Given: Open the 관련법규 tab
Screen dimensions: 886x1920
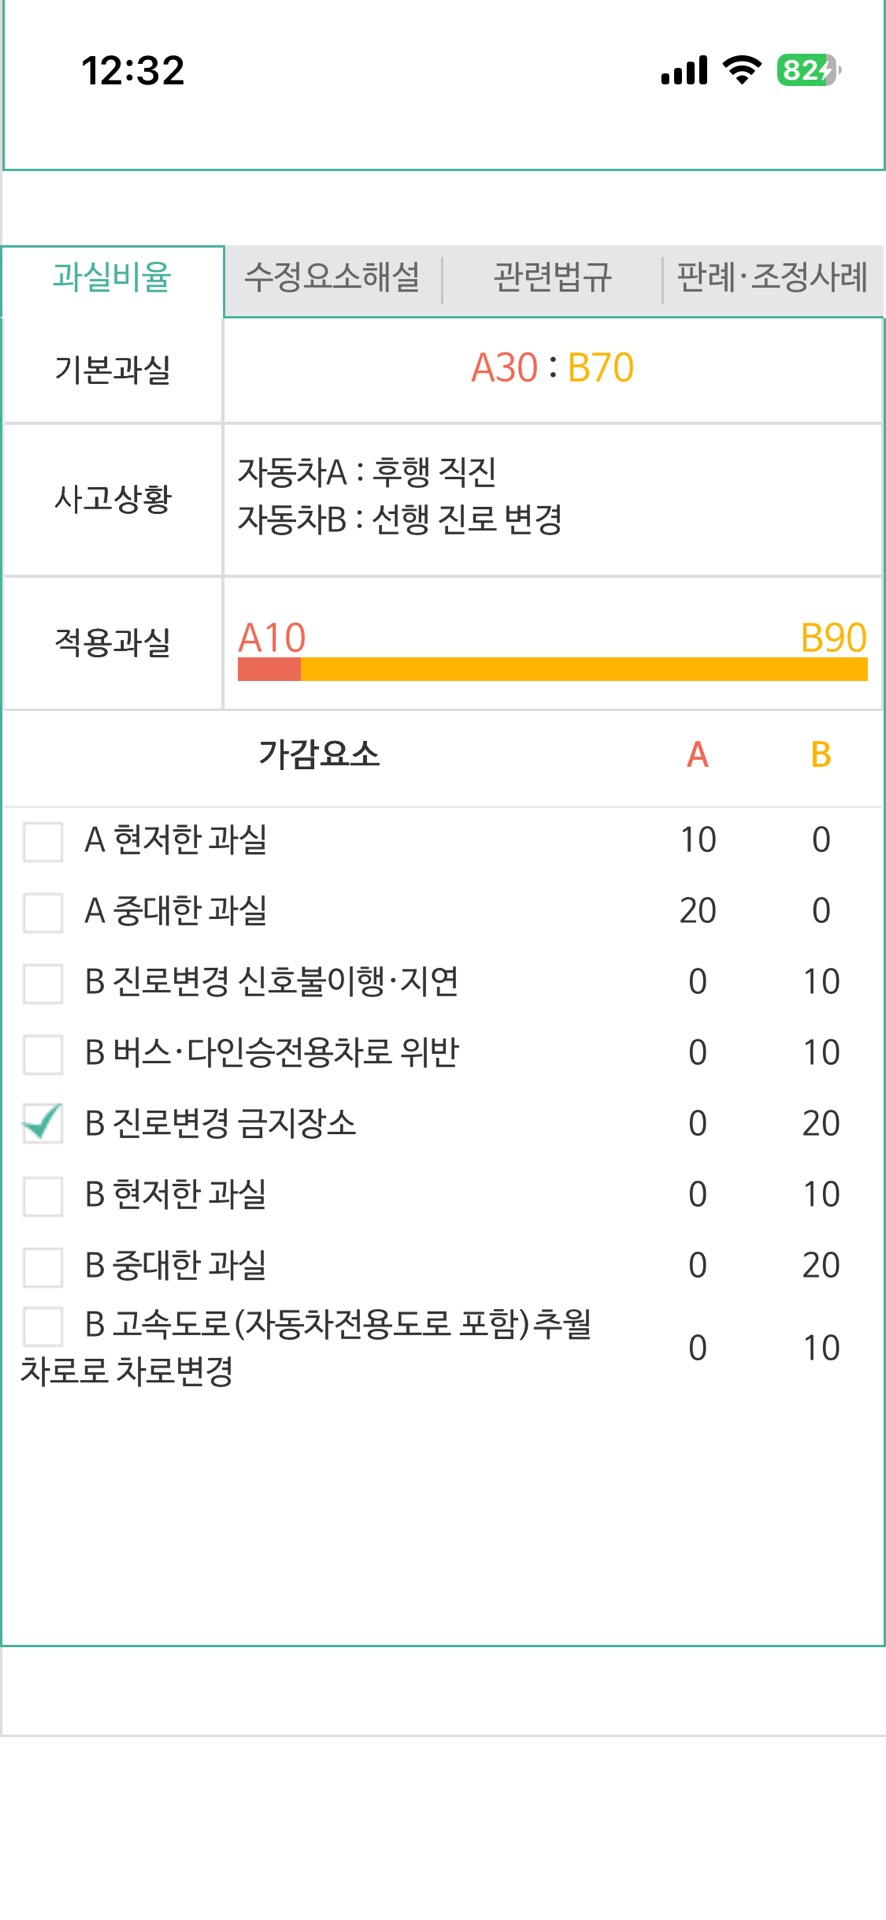Looking at the screenshot, I should pyautogui.click(x=552, y=277).
